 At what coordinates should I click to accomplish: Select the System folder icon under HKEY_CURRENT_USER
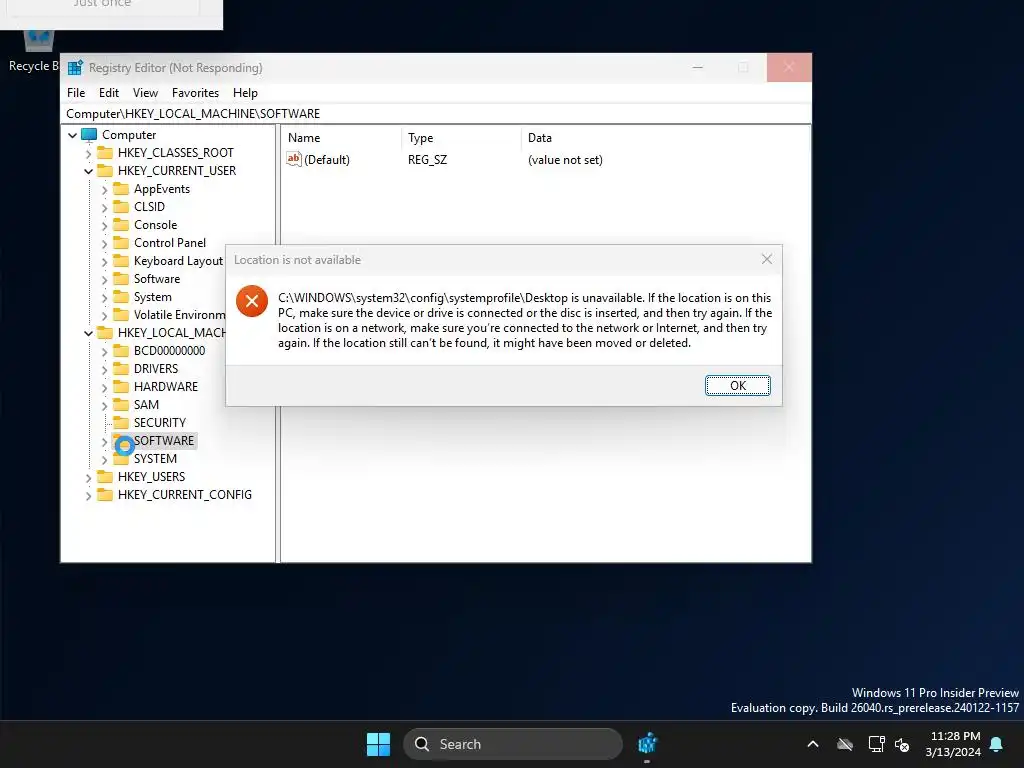click(x=121, y=296)
